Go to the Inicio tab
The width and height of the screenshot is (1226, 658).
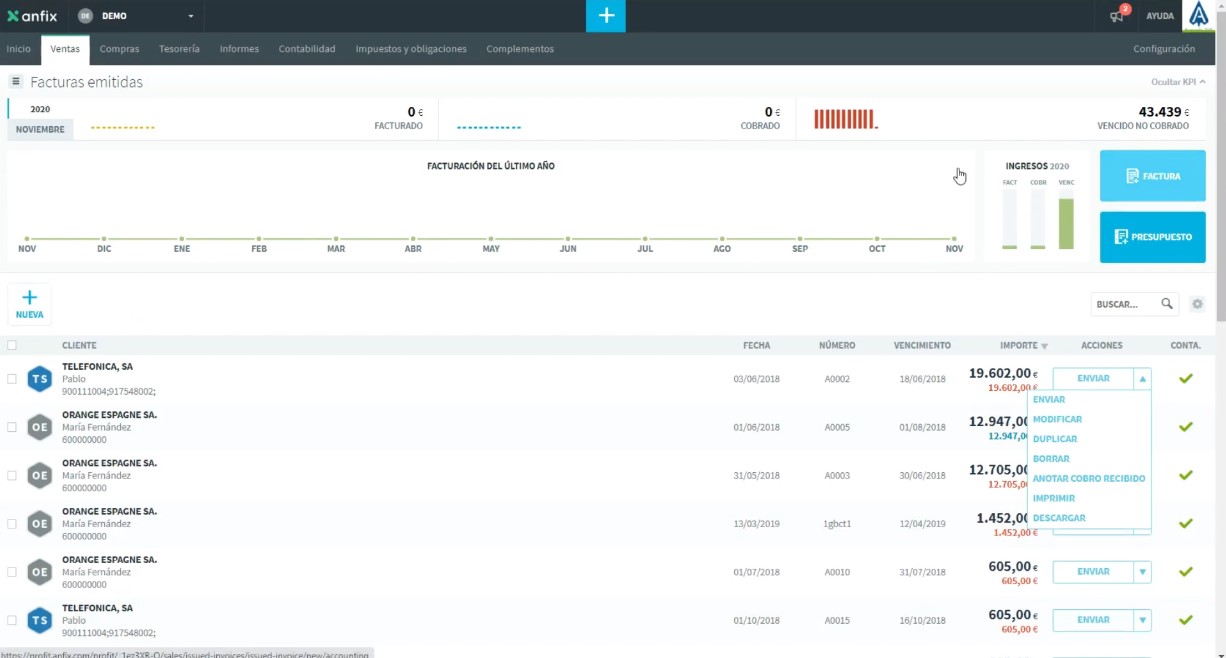(x=19, y=49)
